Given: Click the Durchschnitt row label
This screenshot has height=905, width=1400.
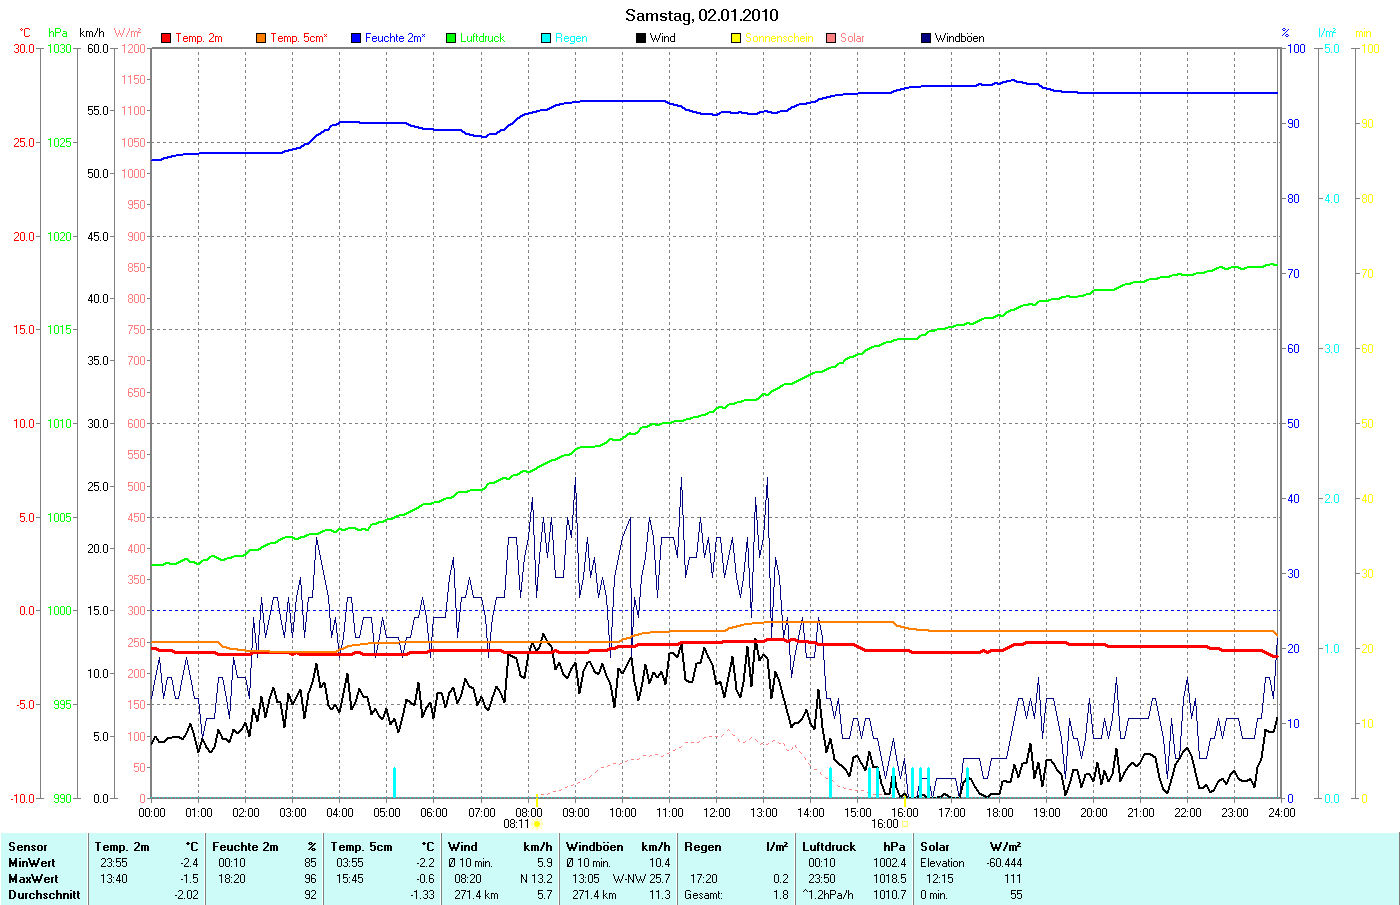Looking at the screenshot, I should (x=43, y=895).
